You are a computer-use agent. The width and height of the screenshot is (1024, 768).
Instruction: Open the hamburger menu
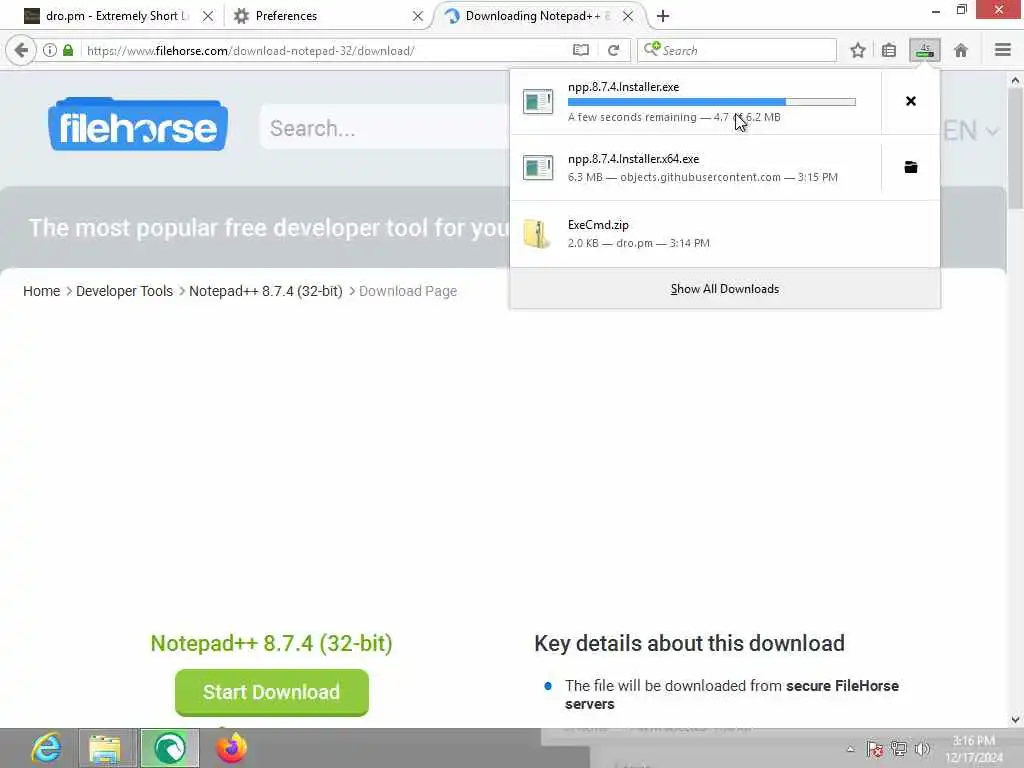click(x=1002, y=50)
